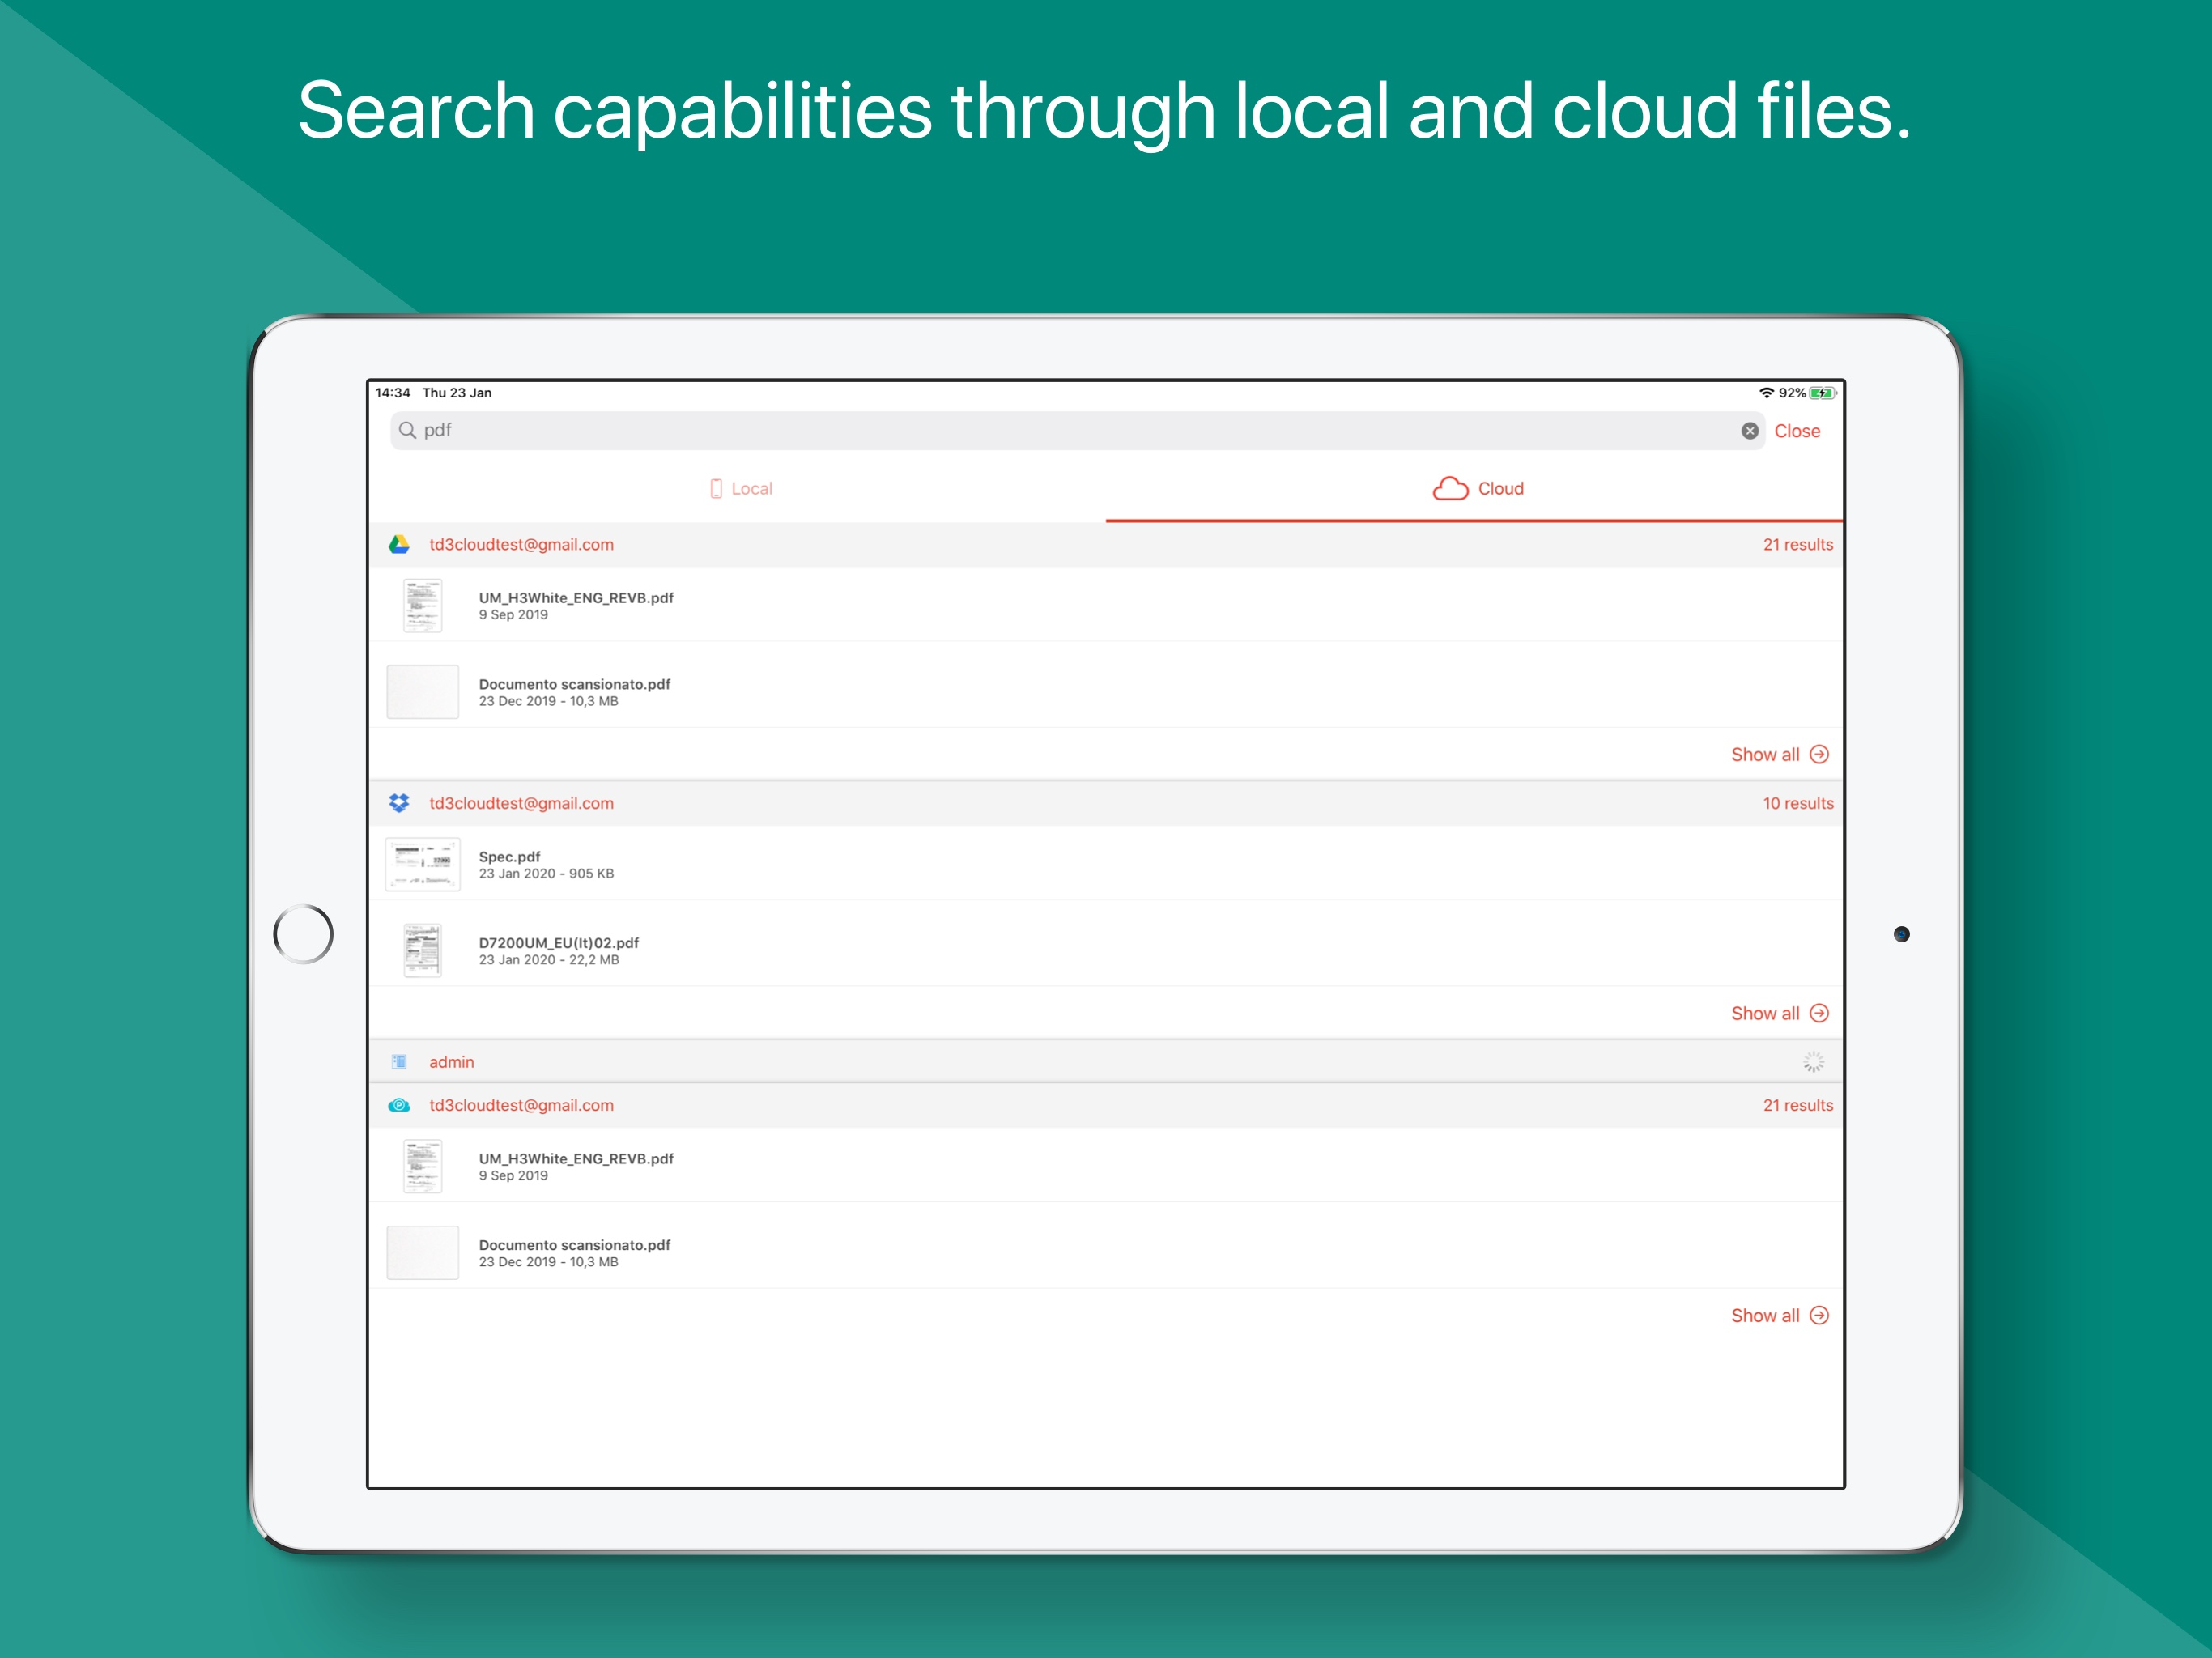Click the phone icon in the Local tab

tap(716, 489)
